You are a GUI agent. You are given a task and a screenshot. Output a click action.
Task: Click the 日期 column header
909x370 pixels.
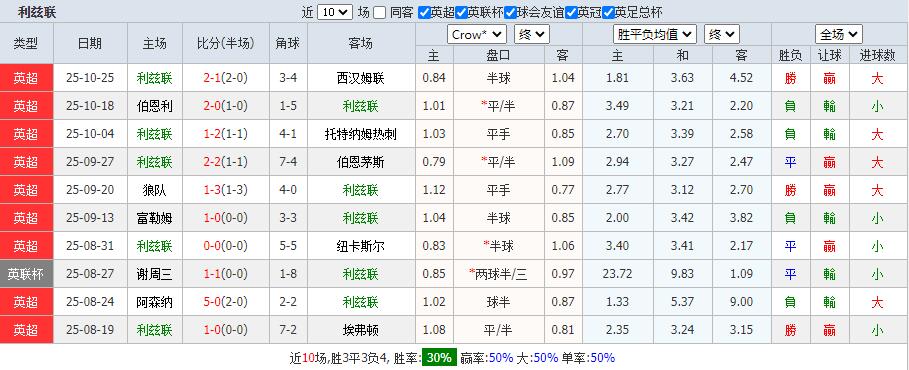(90, 43)
